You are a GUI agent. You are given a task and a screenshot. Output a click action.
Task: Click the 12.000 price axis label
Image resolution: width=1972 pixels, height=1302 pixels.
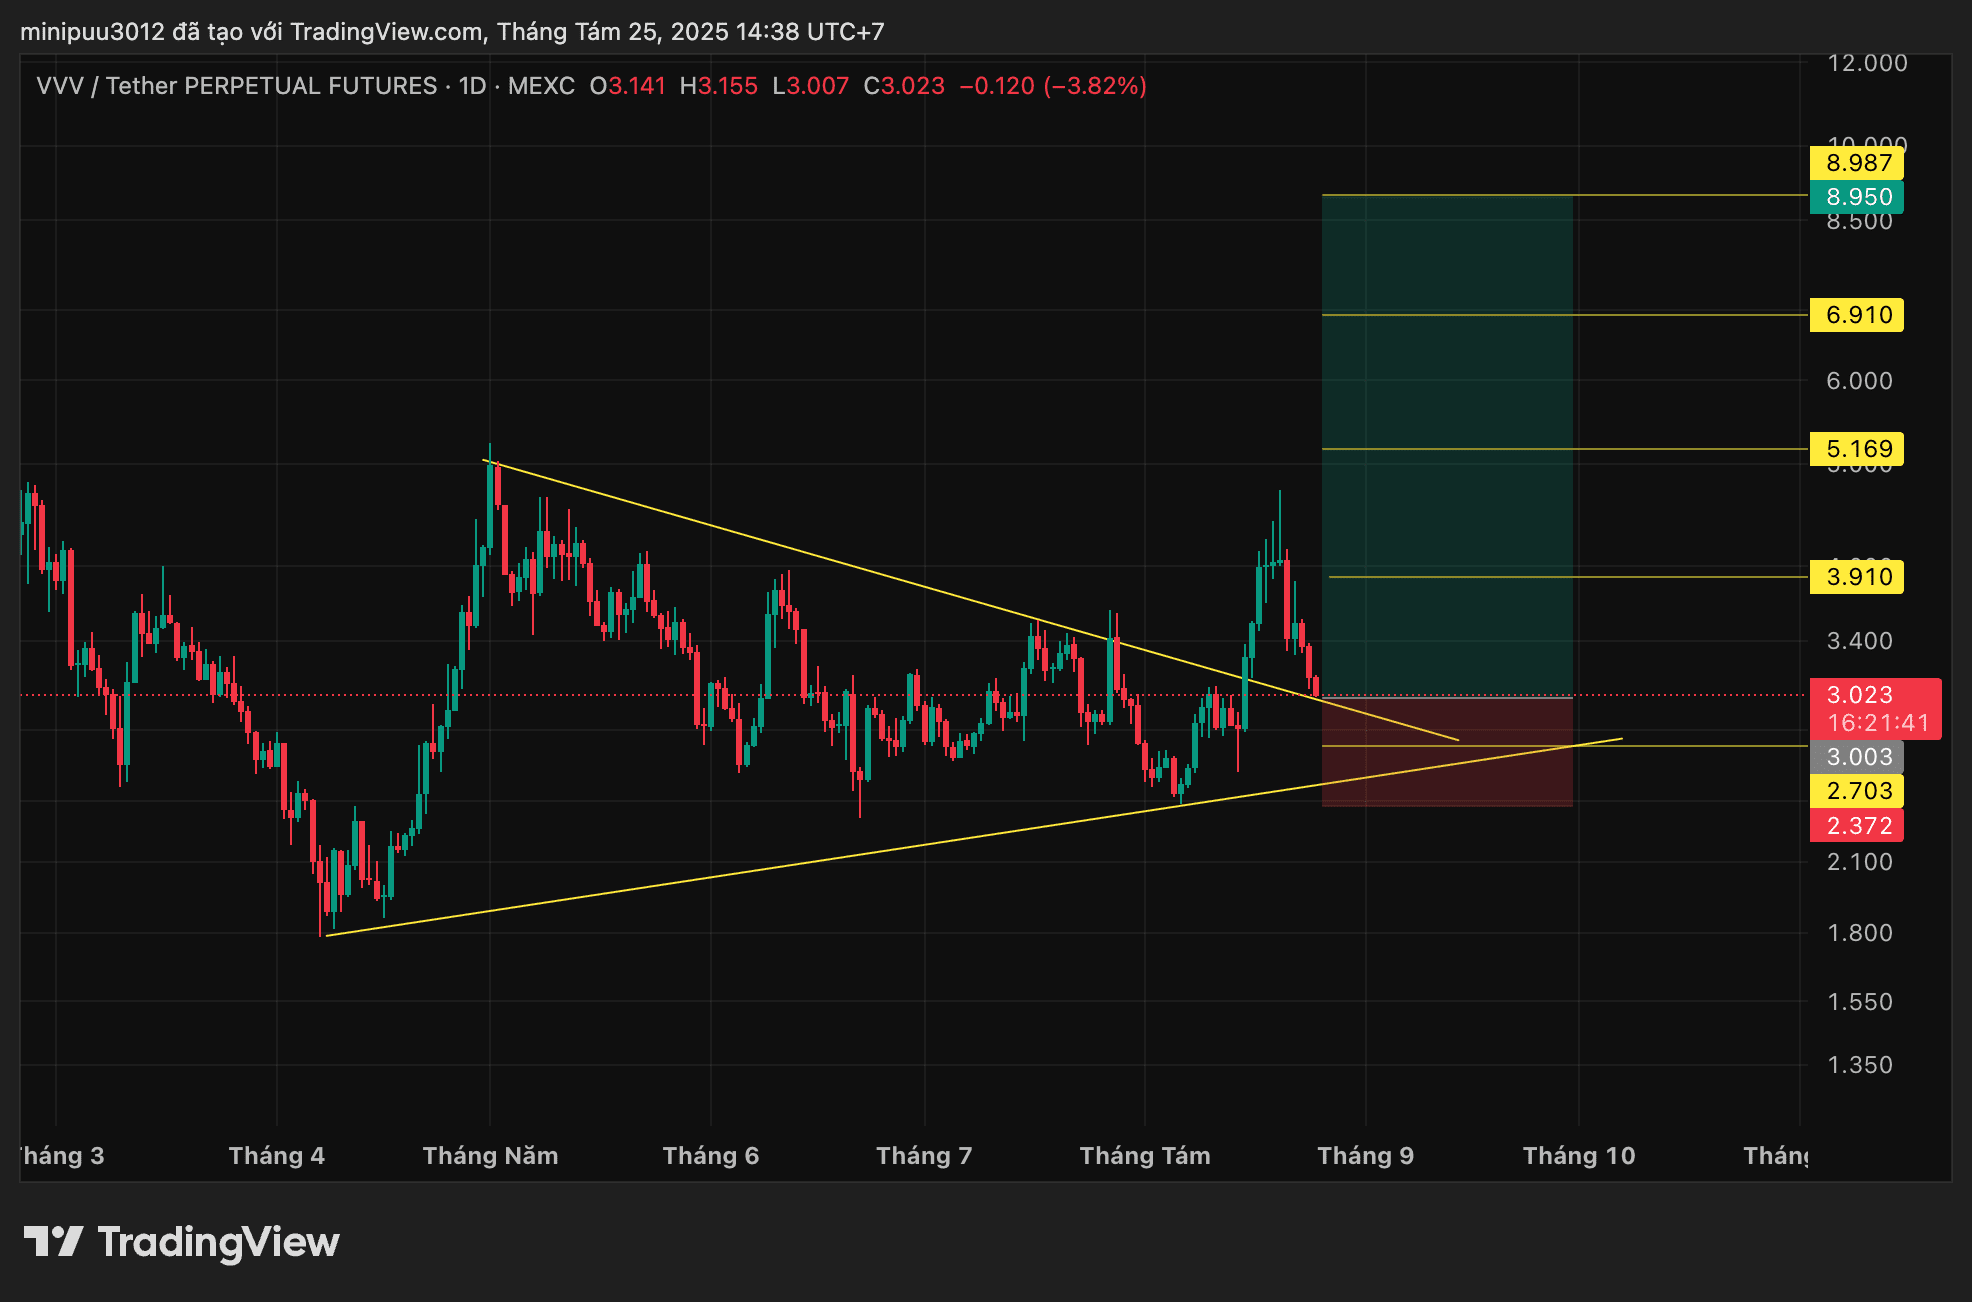point(1866,63)
